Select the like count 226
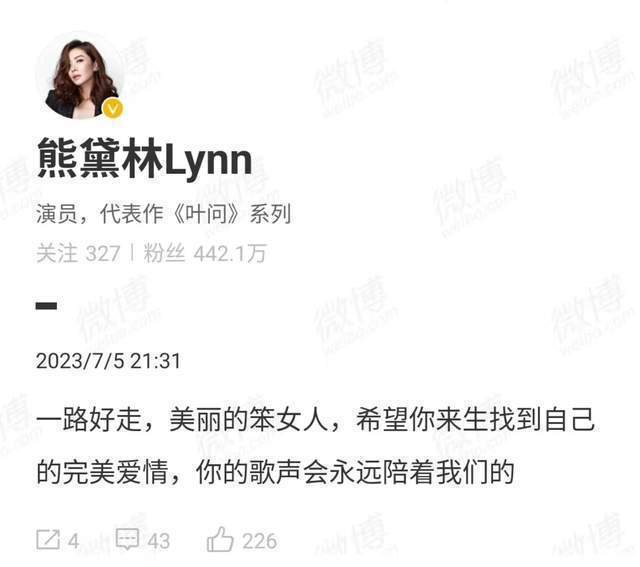The width and height of the screenshot is (640, 567). pos(260,541)
